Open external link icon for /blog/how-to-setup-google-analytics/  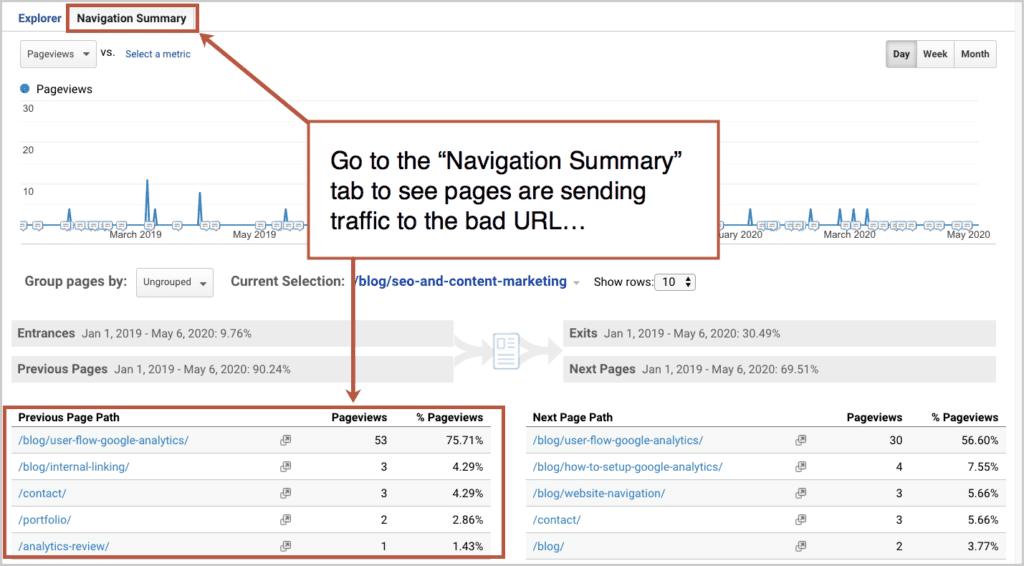pos(801,467)
